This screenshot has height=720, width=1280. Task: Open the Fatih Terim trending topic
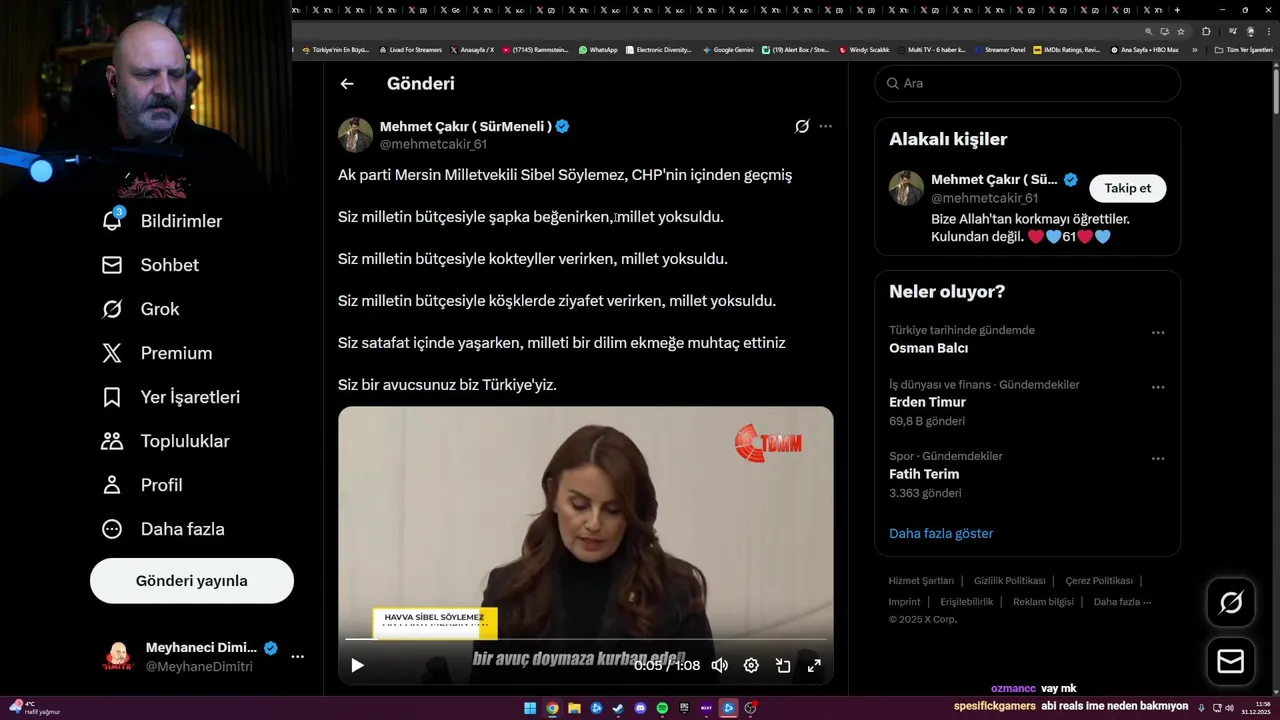pyautogui.click(x=924, y=474)
